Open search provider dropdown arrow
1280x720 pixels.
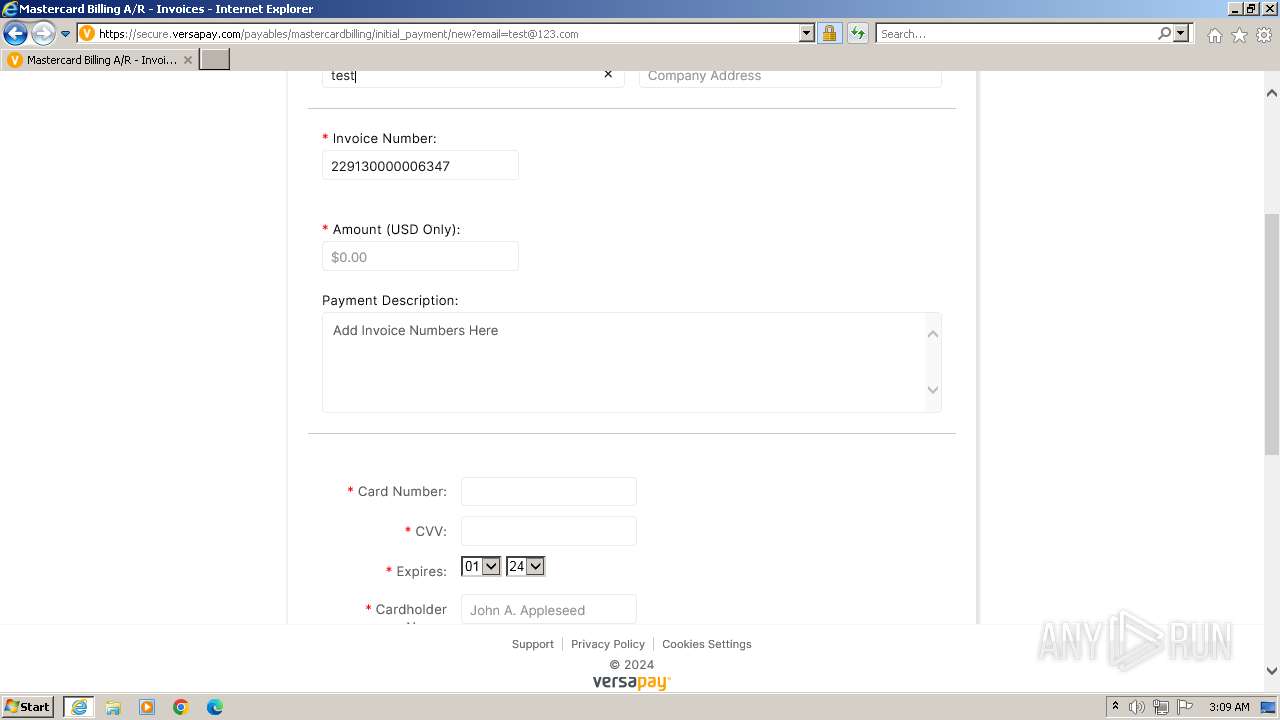tap(1181, 34)
